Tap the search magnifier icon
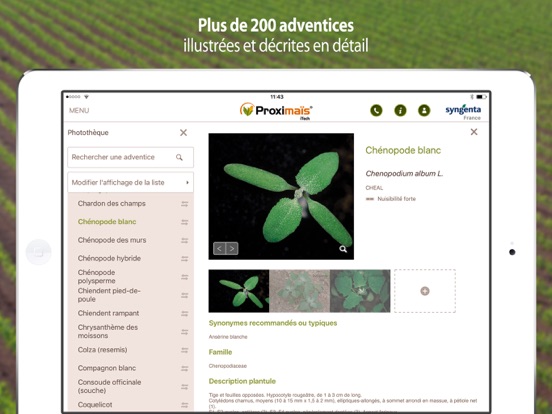This screenshot has height=414, width=552. coord(179,157)
